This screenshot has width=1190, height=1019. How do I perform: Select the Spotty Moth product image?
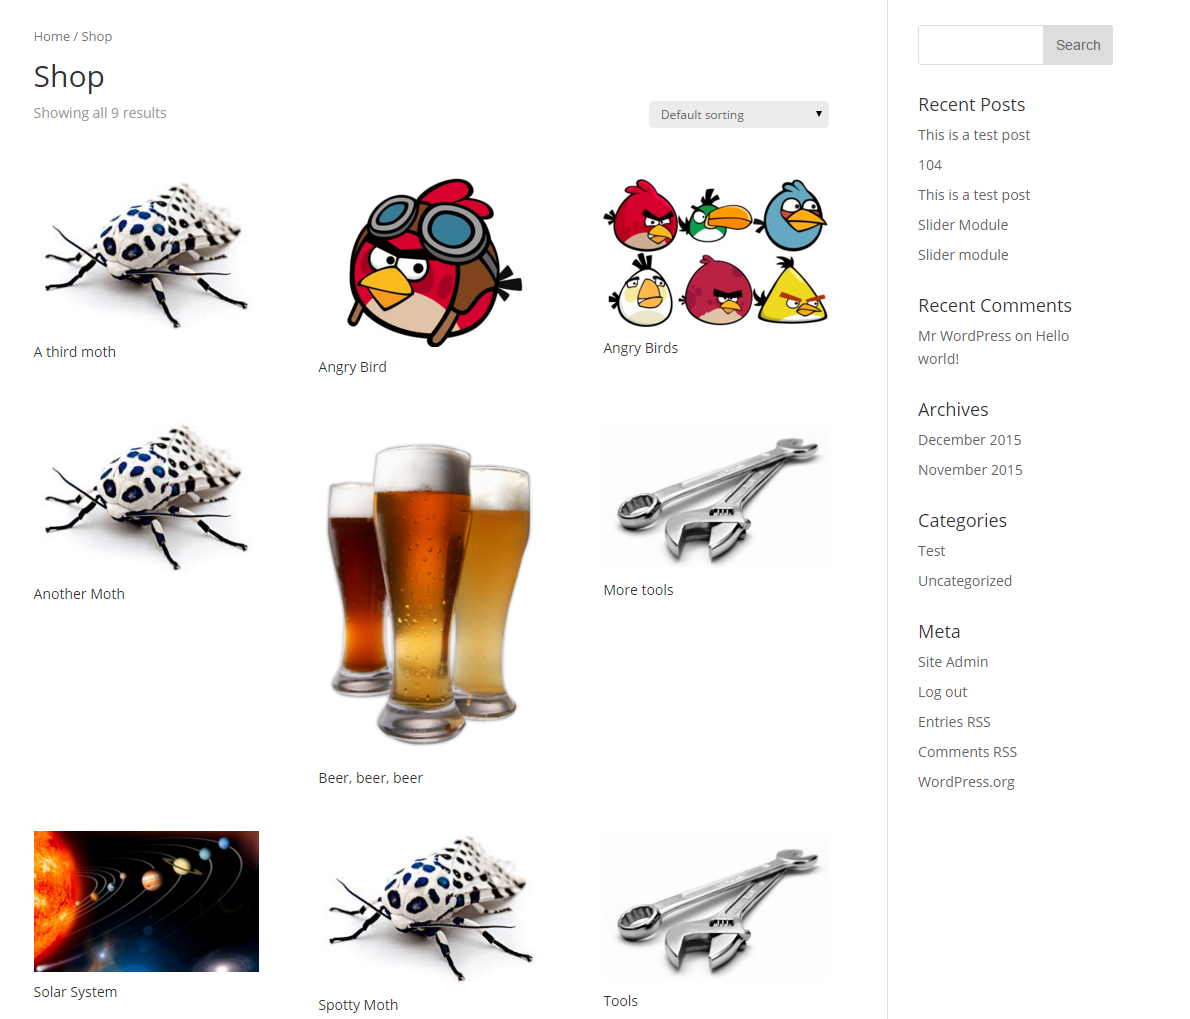pos(431,909)
